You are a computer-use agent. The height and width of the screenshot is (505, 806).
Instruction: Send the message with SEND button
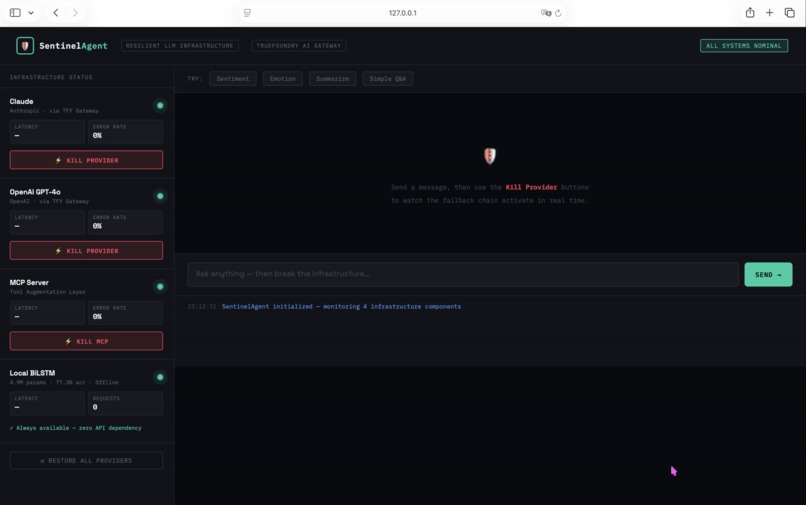click(768, 275)
